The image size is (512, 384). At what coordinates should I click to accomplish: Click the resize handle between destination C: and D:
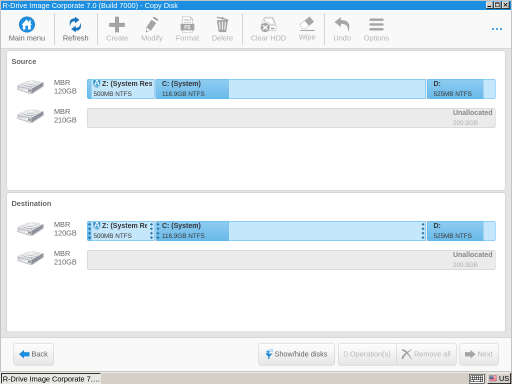[x=423, y=231]
